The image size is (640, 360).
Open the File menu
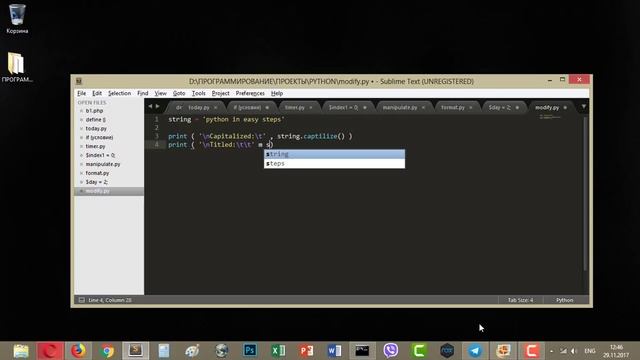[x=82, y=93]
